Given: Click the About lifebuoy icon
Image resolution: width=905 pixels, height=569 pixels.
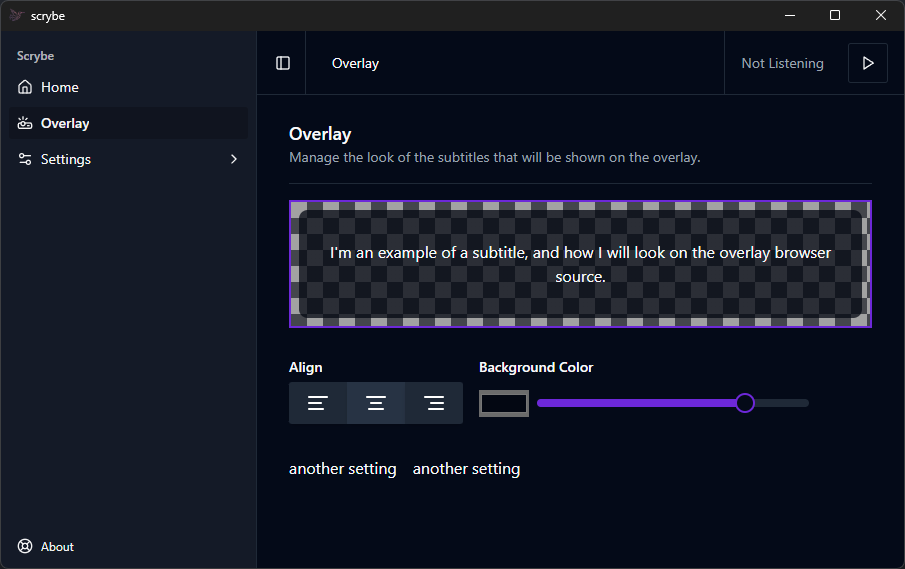Looking at the screenshot, I should pos(25,546).
